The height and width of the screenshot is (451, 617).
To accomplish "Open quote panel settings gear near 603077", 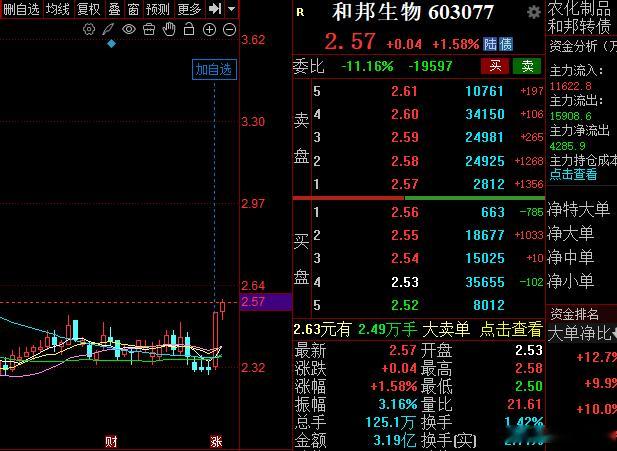I will coord(534,12).
